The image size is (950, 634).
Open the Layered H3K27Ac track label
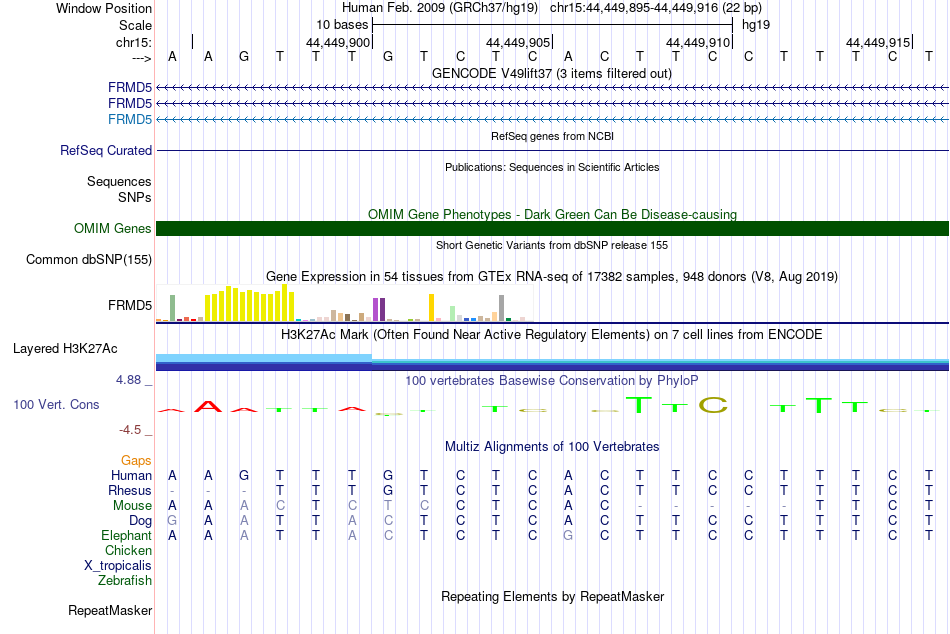tap(65, 349)
